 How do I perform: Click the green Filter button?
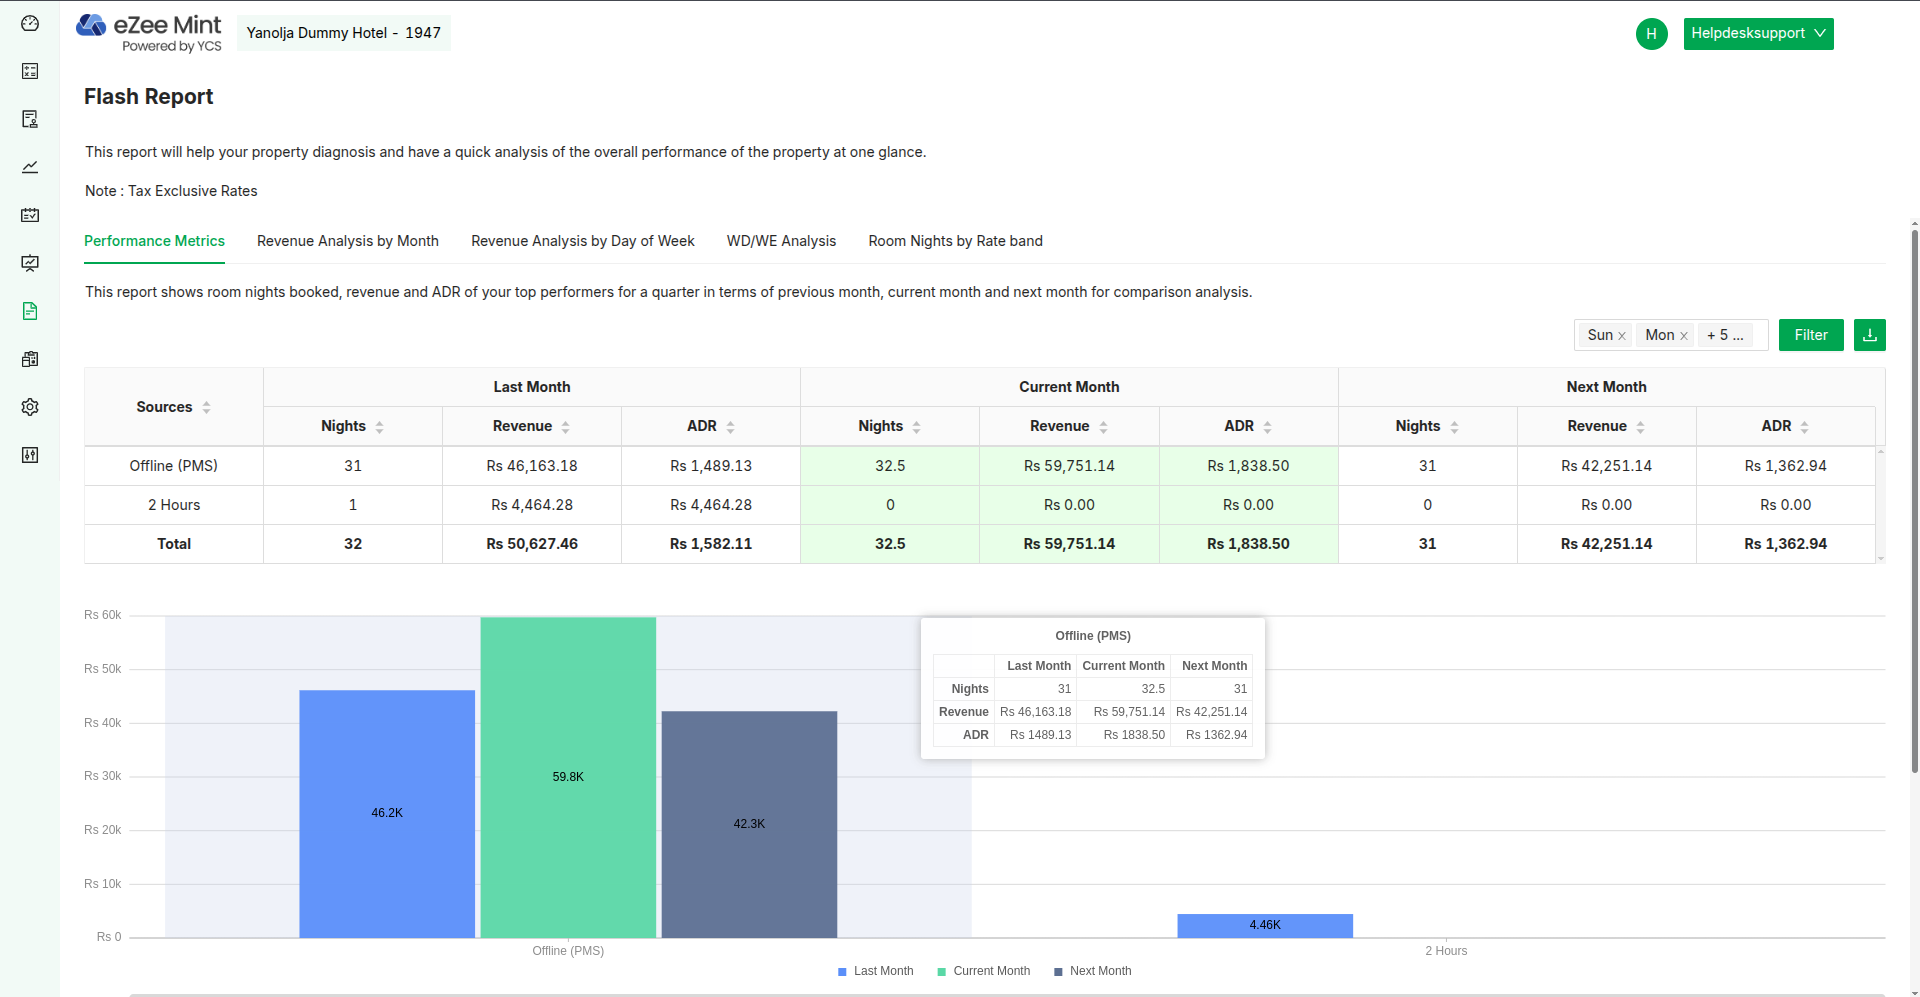pos(1811,335)
